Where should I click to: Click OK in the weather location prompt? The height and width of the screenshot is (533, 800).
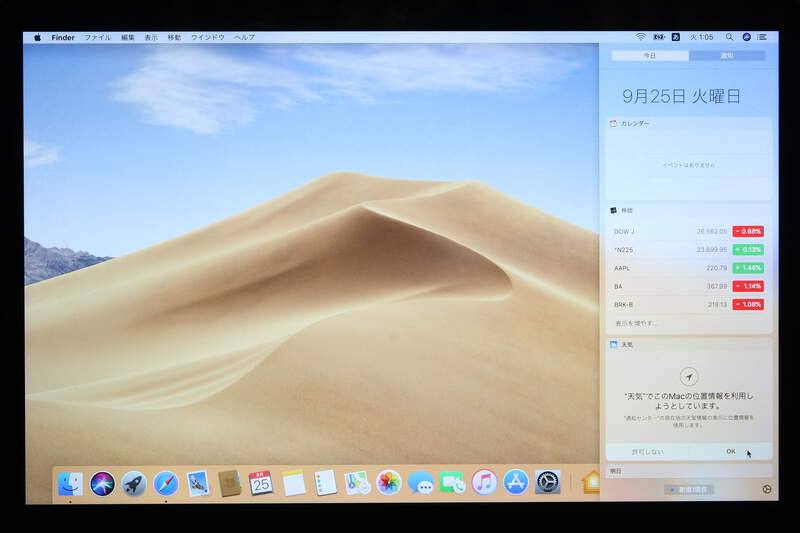pos(731,451)
